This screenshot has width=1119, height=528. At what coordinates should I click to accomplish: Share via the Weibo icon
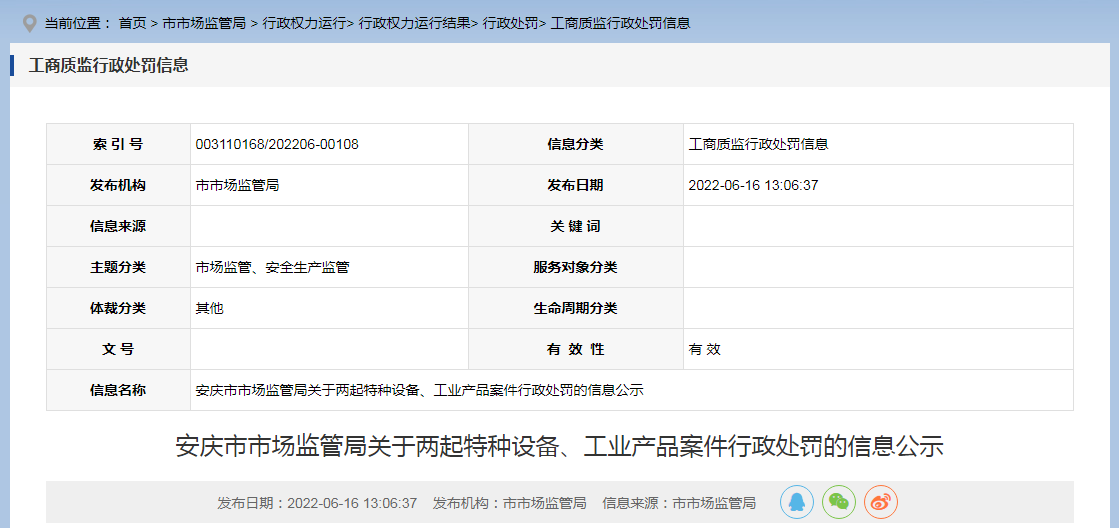tap(881, 502)
